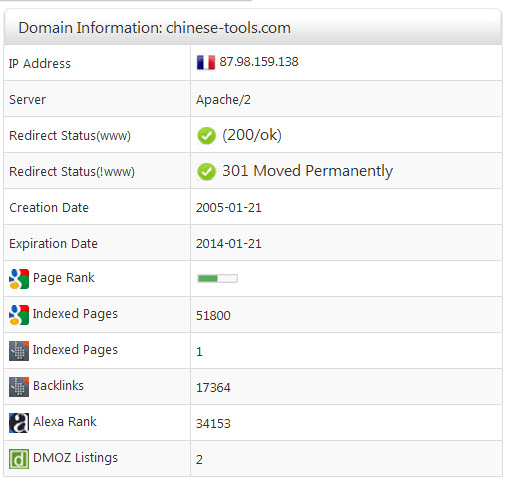
Task: Click the gray dotted icon beside Backlinks
Action: click(19, 387)
